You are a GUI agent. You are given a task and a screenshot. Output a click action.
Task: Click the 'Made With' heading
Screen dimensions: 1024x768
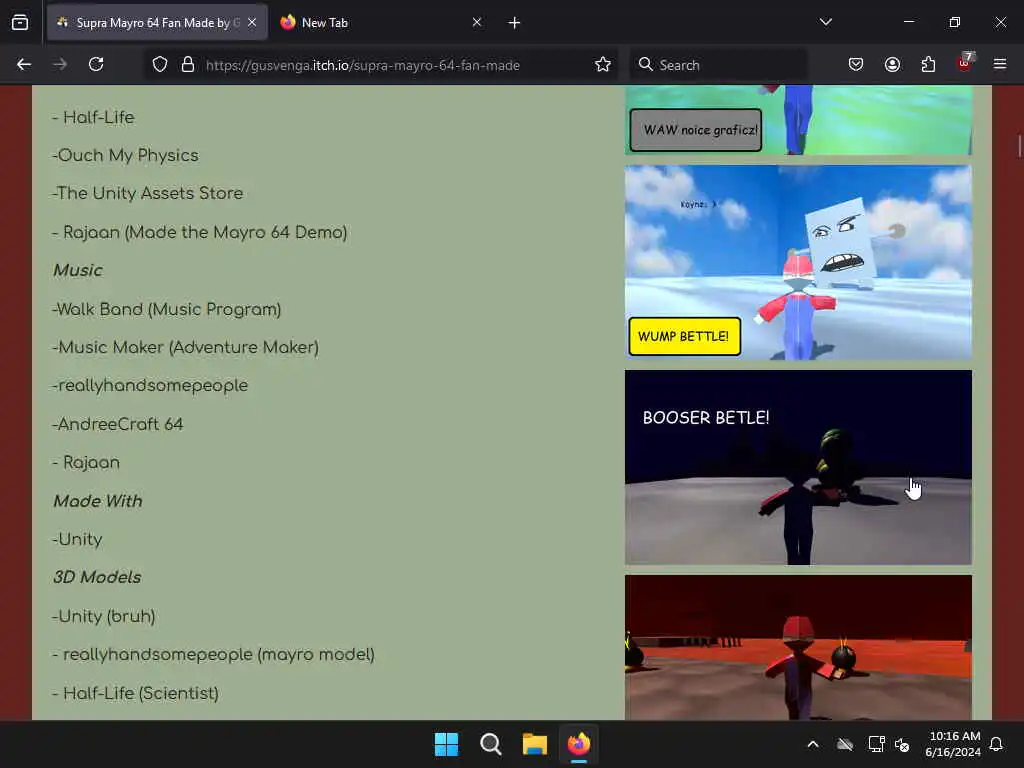(x=98, y=501)
